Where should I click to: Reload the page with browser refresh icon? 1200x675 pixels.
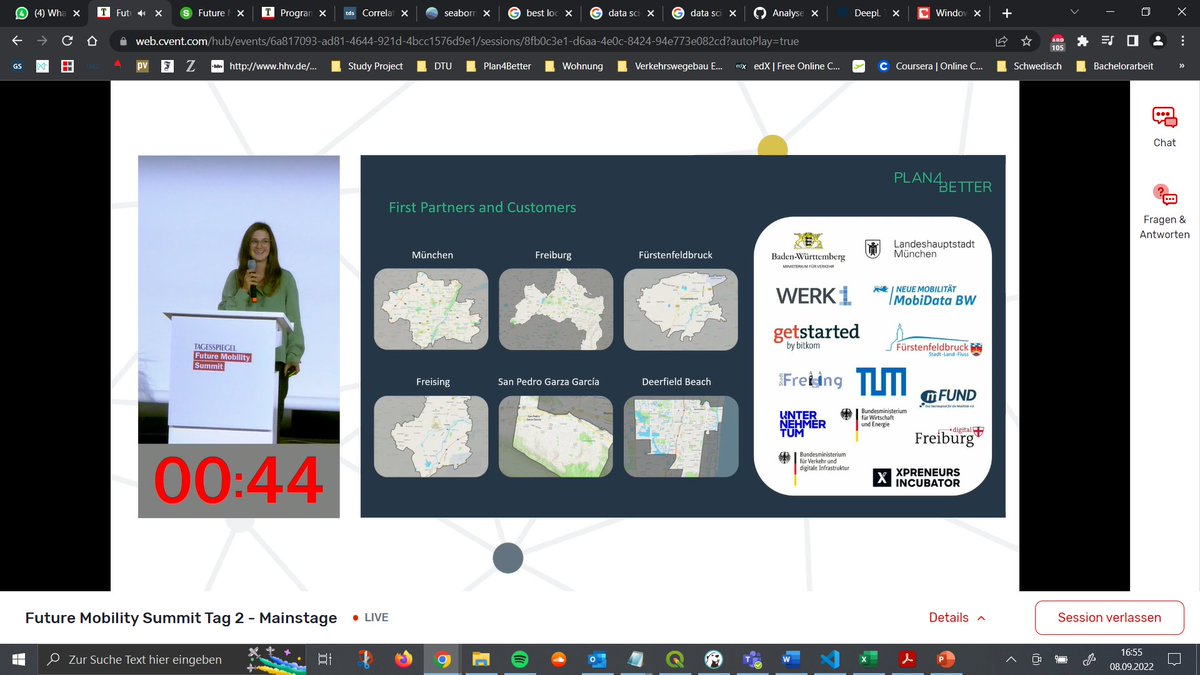pos(67,42)
